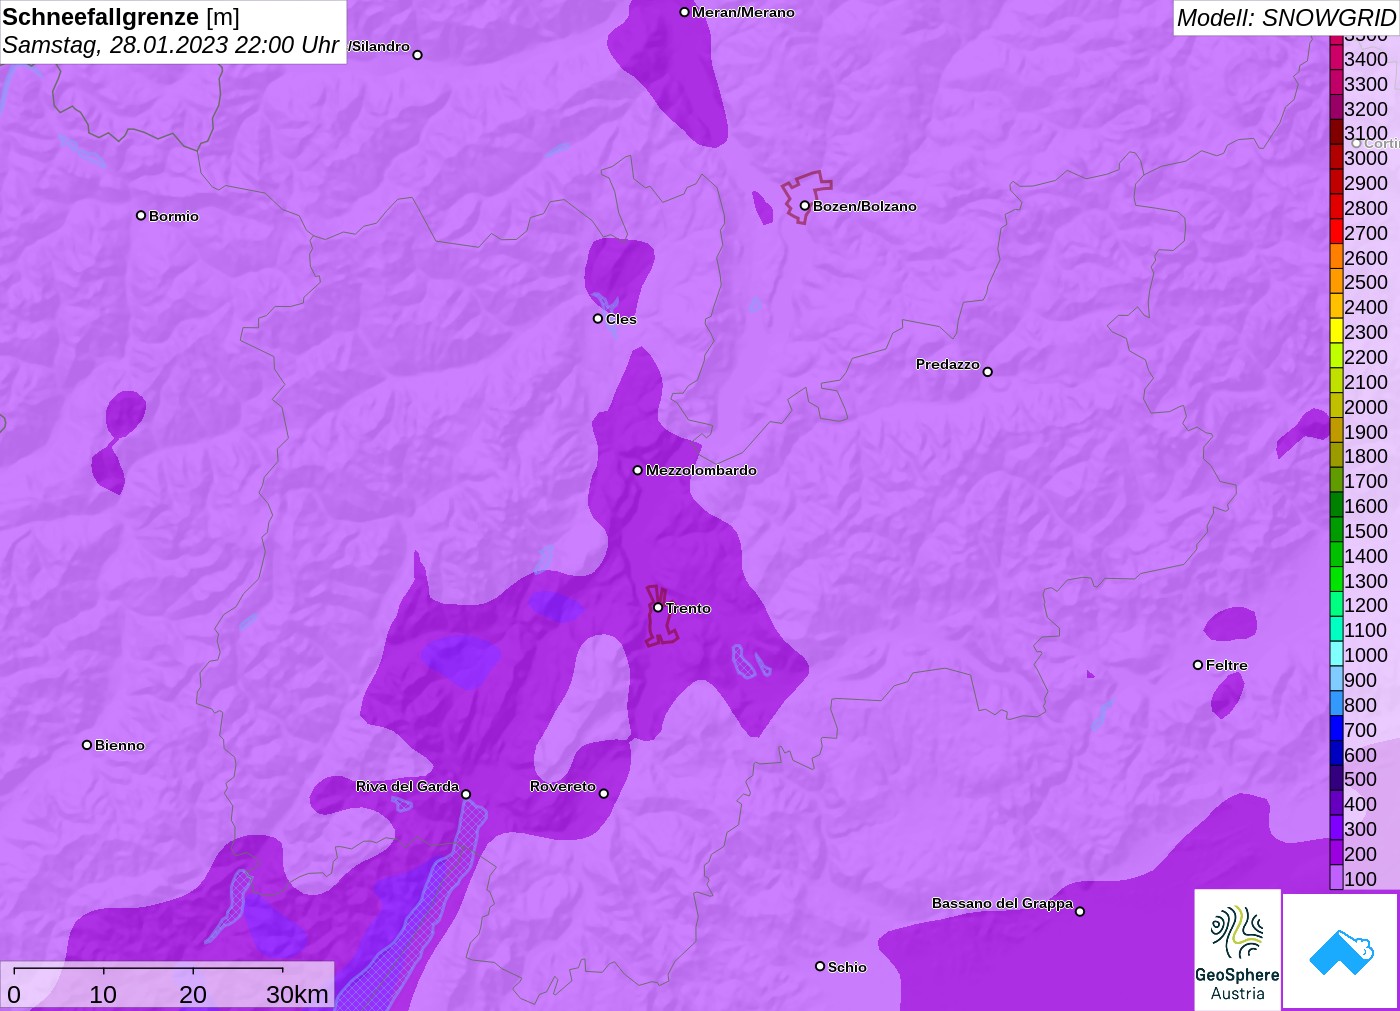1400x1011 pixels.
Task: Click the Cles city marker
Action: 598,319
